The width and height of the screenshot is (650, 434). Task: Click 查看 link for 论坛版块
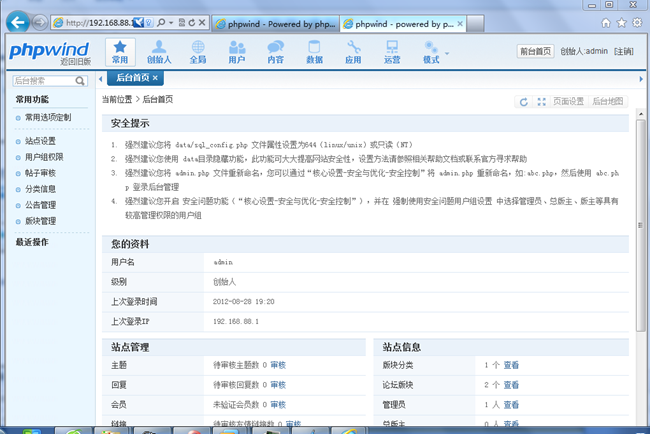511,385
